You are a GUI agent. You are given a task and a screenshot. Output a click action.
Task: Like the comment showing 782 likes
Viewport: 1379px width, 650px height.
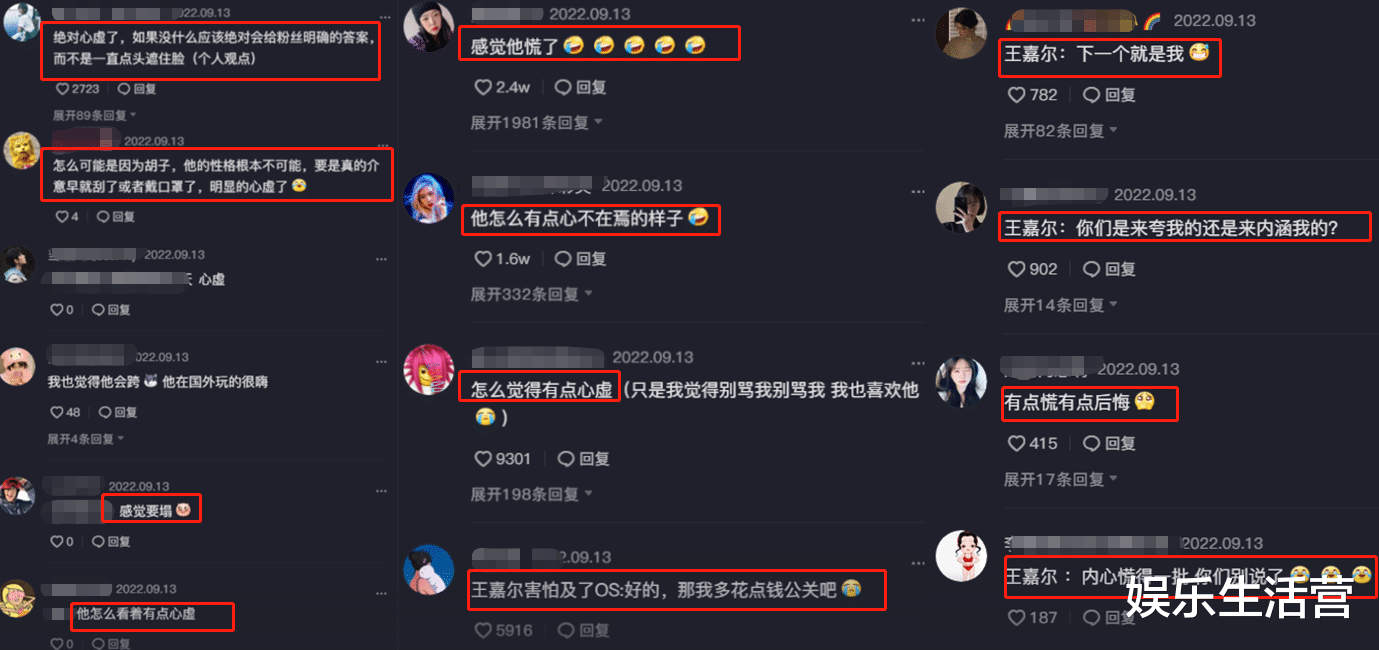pos(1016,95)
